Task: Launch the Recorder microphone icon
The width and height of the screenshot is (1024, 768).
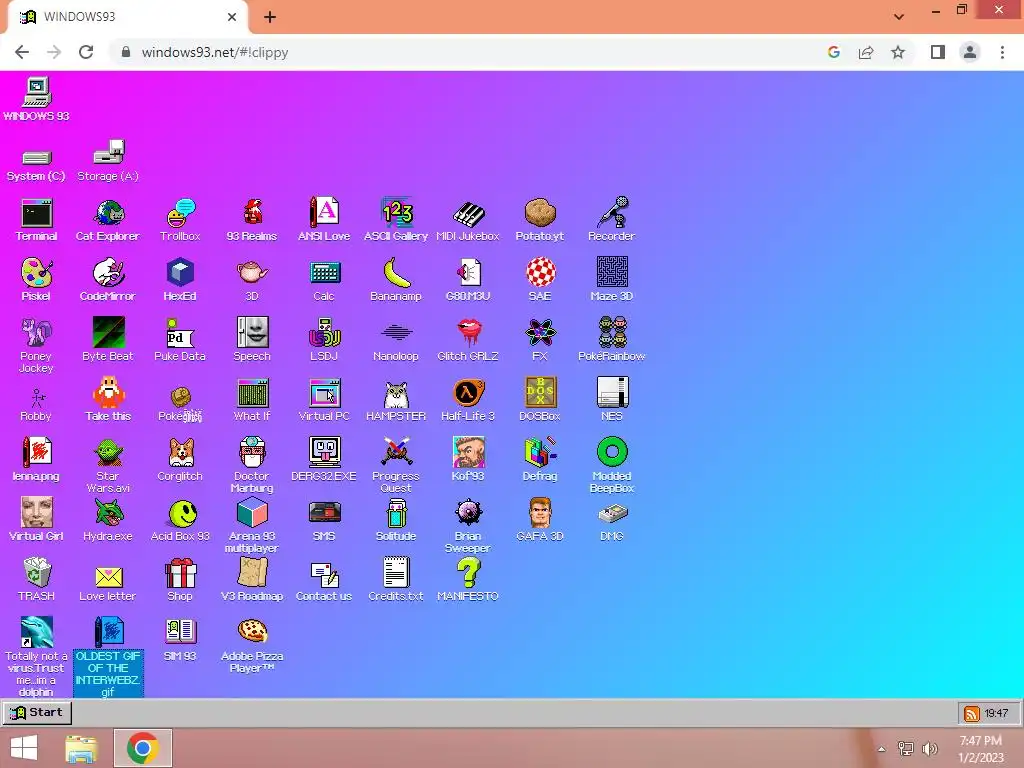Action: point(612,213)
